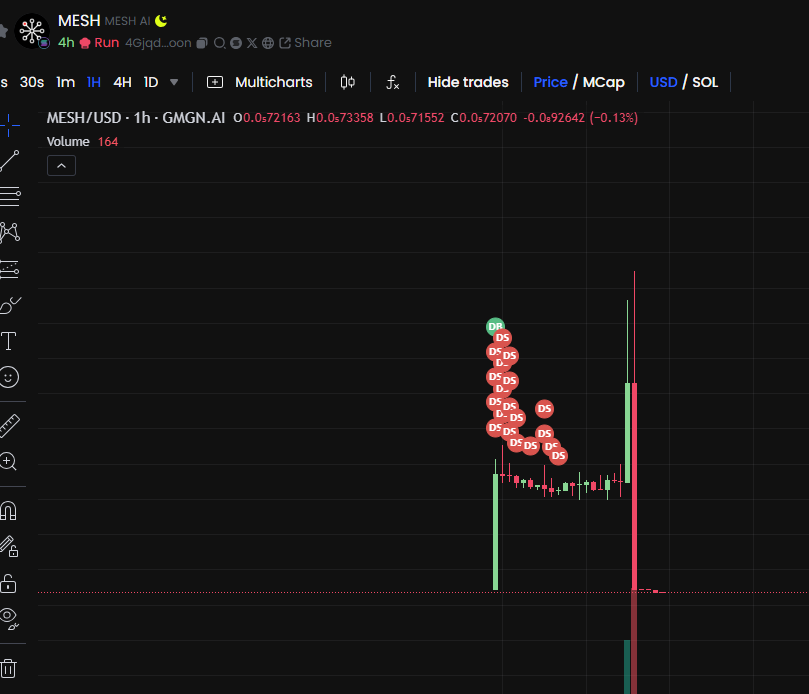Click the MESH AI name text
809x694 pixels.
(x=127, y=21)
